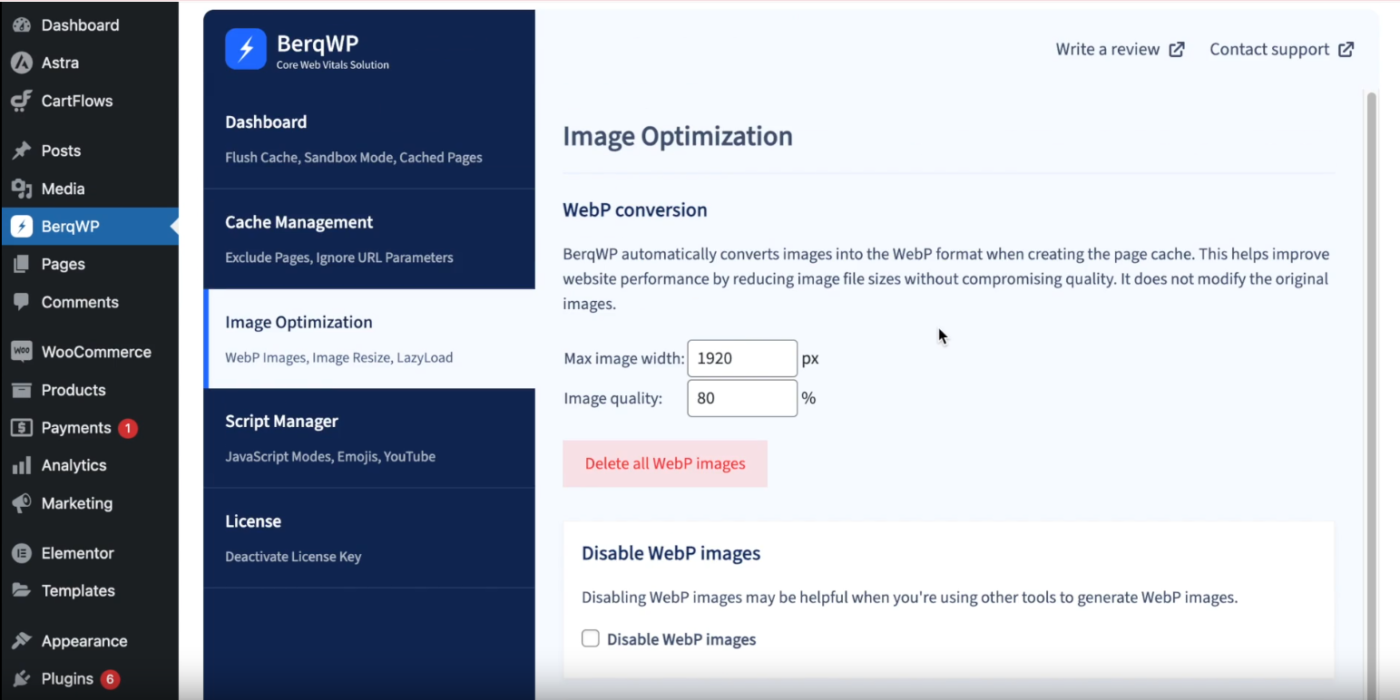Click the BerqWP lightning bolt logo

click(x=245, y=49)
